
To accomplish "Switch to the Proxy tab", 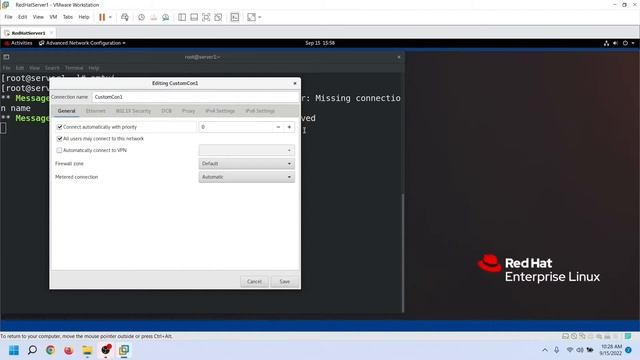I will [188, 111].
